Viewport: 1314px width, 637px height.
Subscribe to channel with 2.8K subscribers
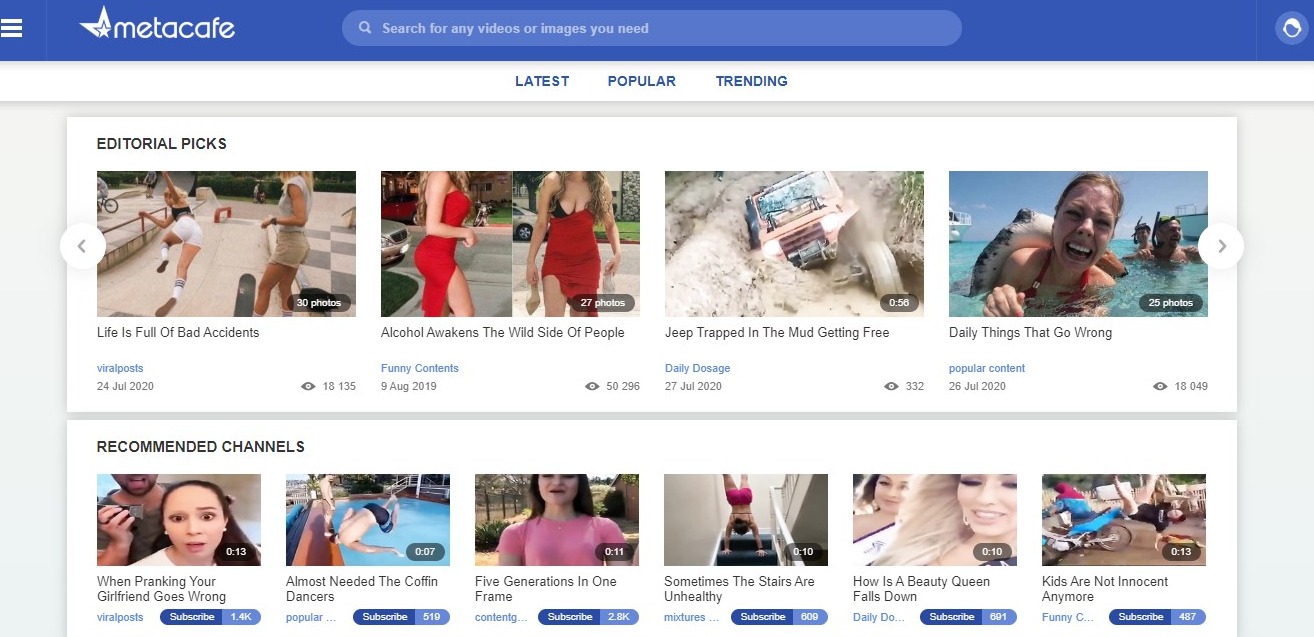tap(570, 617)
